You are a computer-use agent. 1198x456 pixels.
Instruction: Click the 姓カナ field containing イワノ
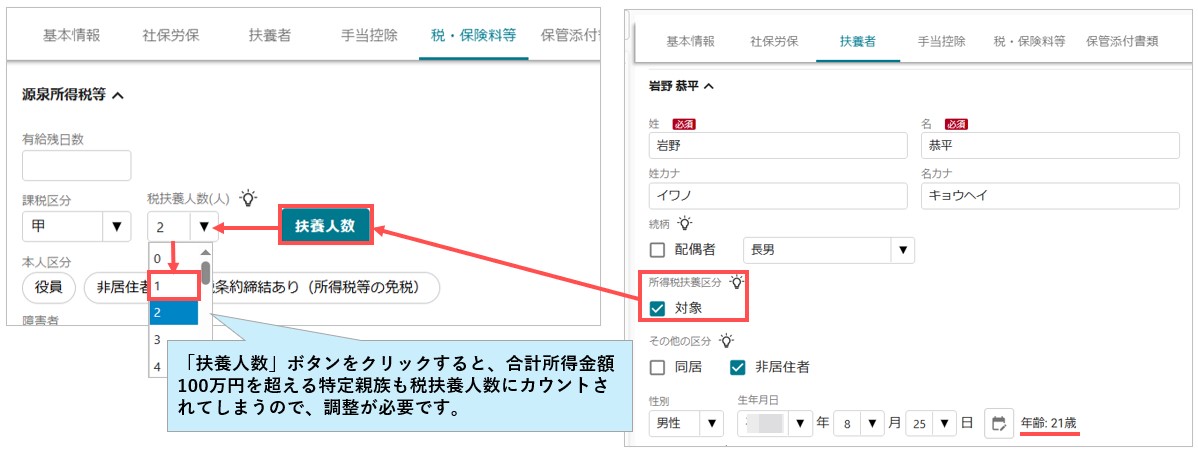coord(777,196)
